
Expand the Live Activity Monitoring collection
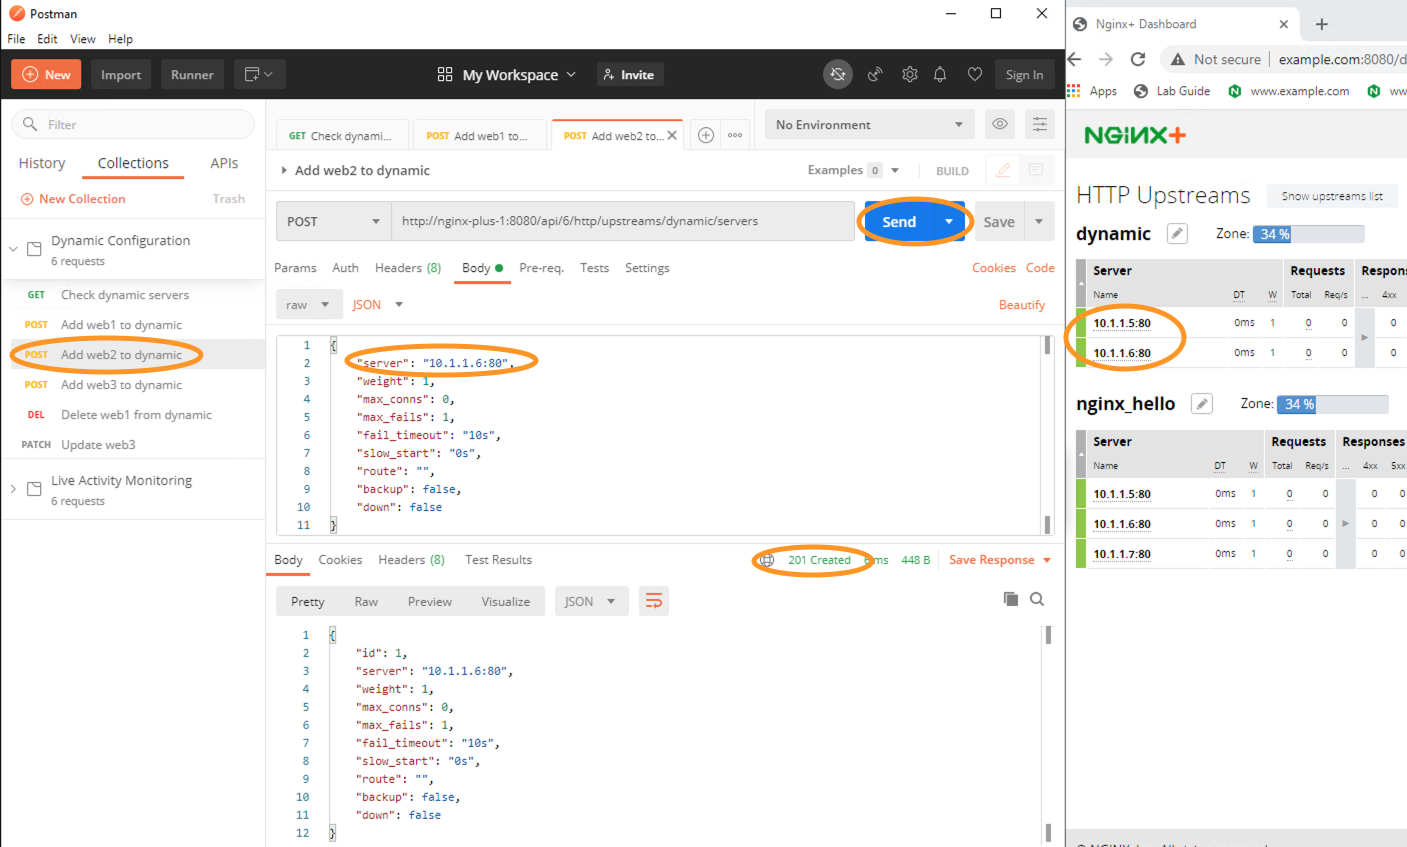(x=13, y=488)
